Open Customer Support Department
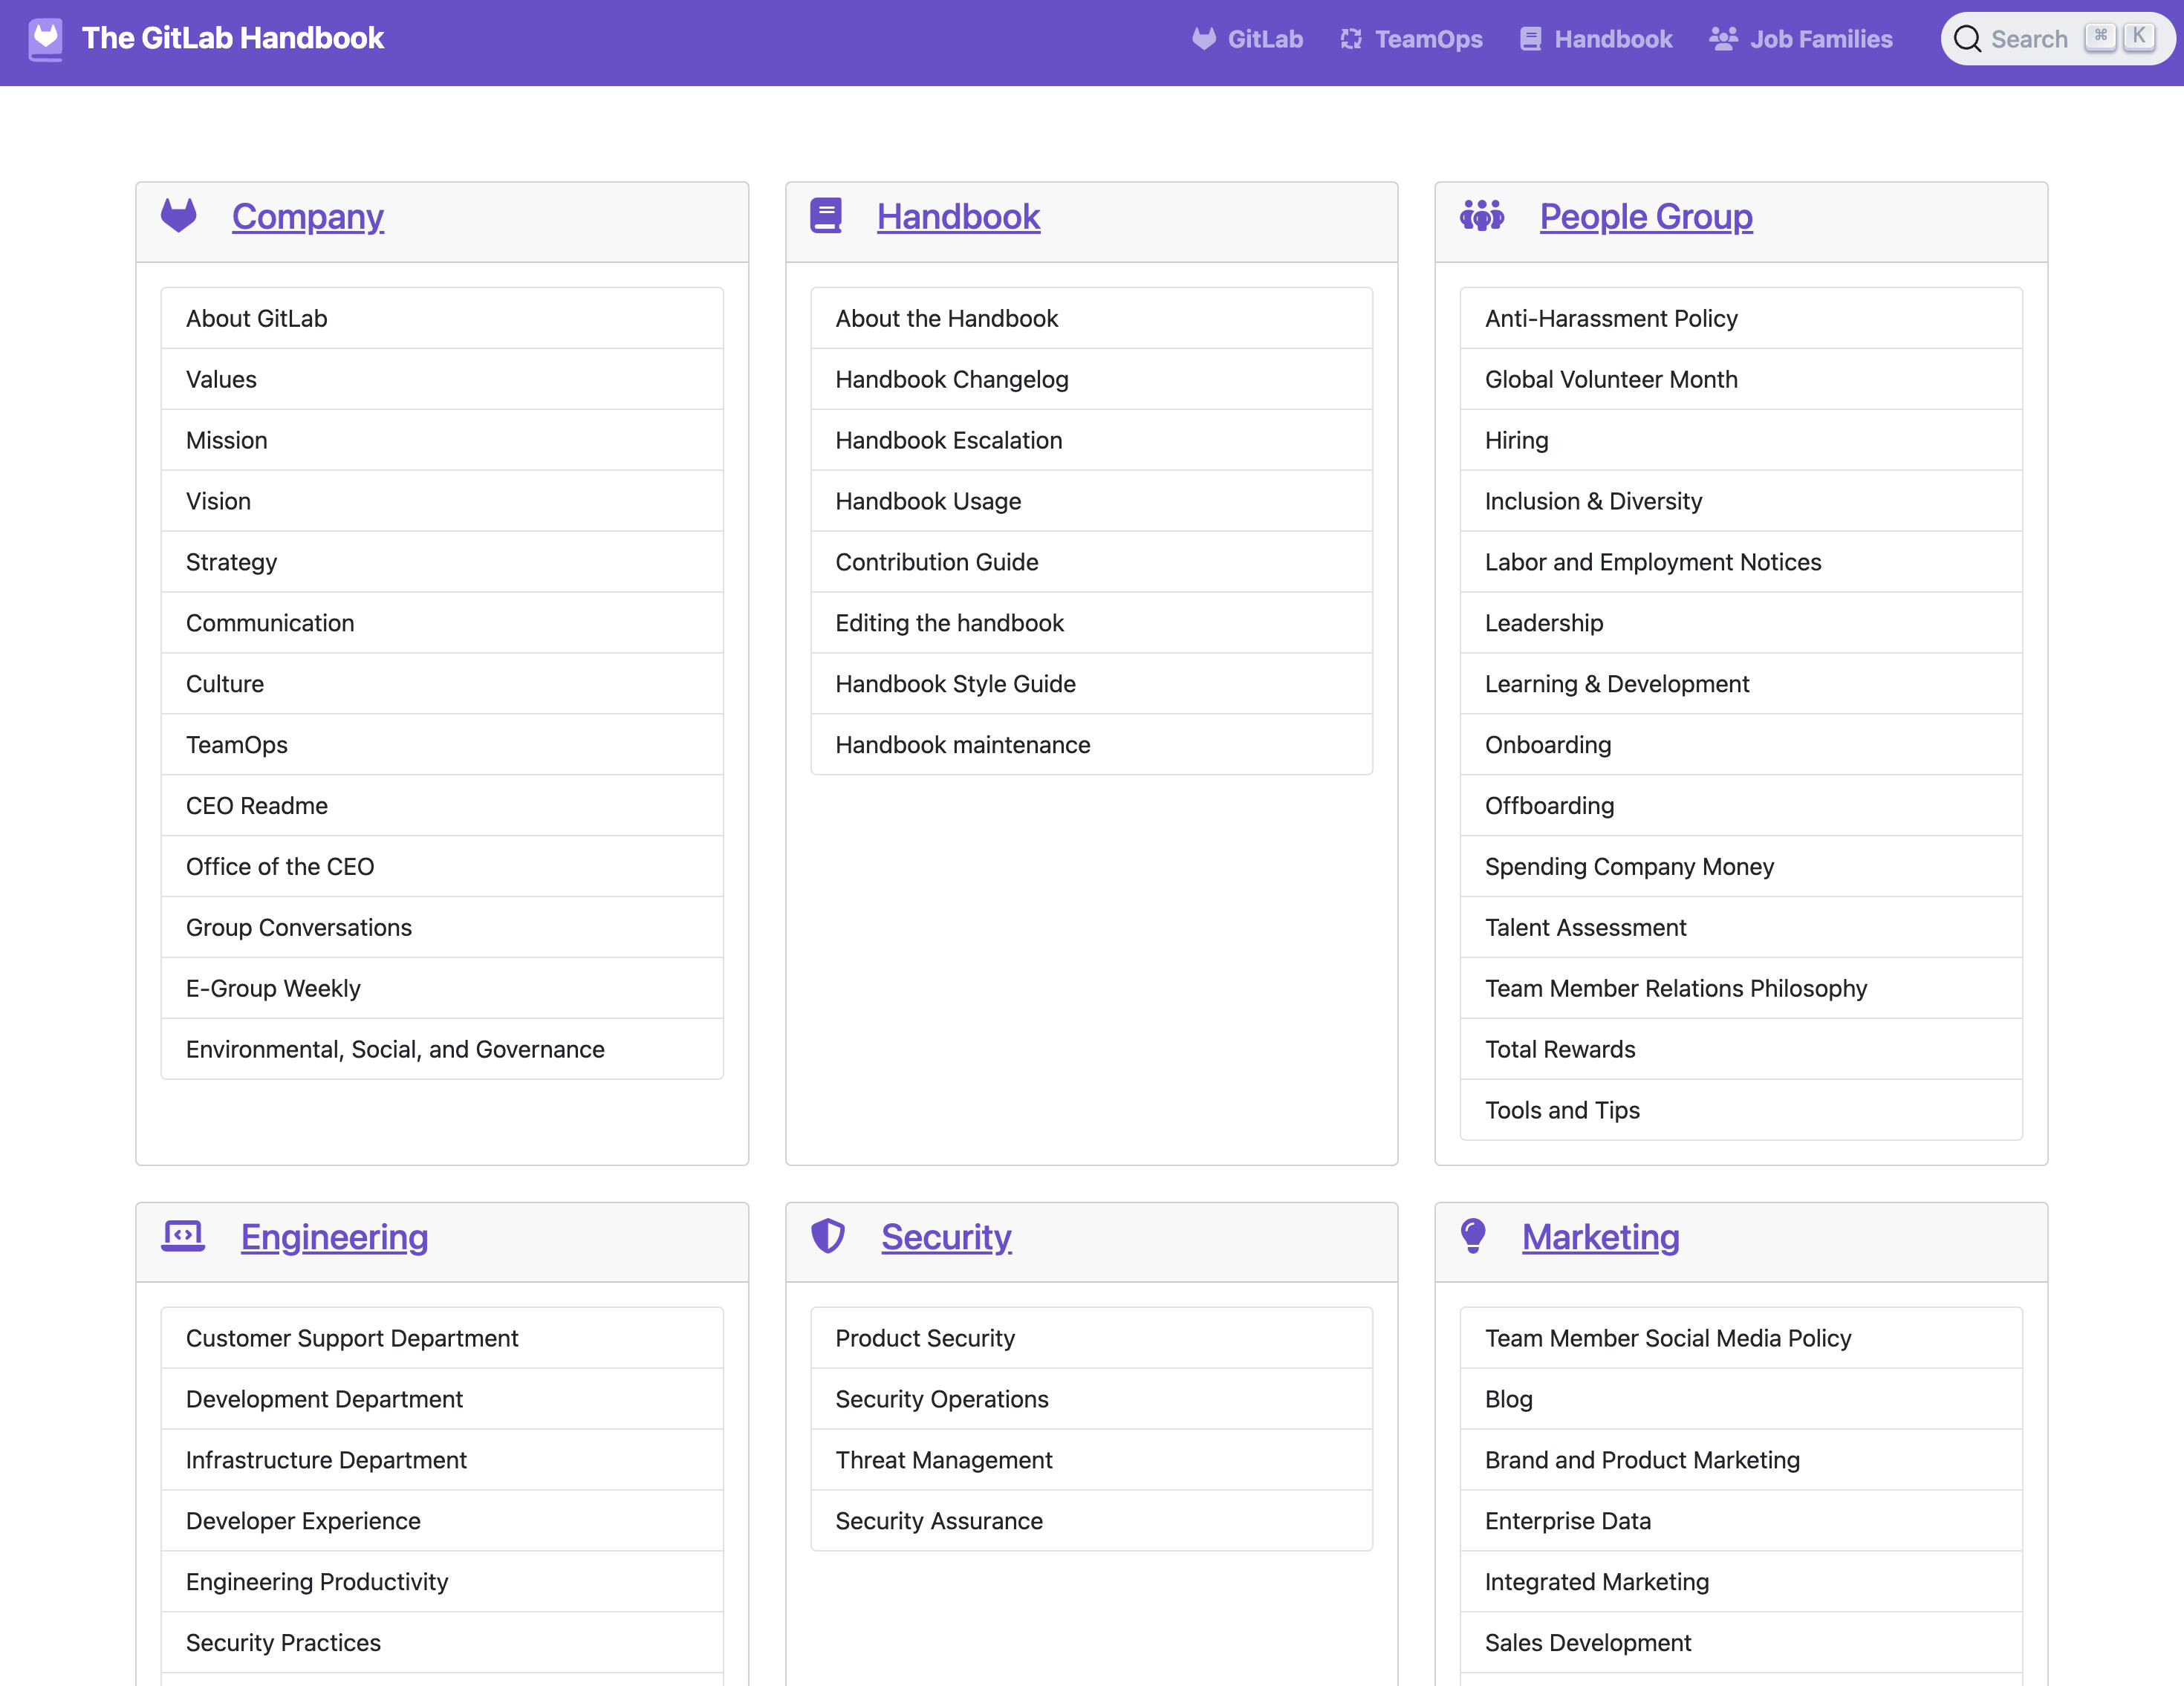 442,1338
